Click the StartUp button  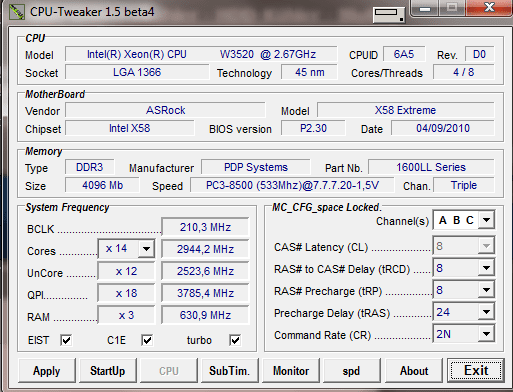[108, 371]
